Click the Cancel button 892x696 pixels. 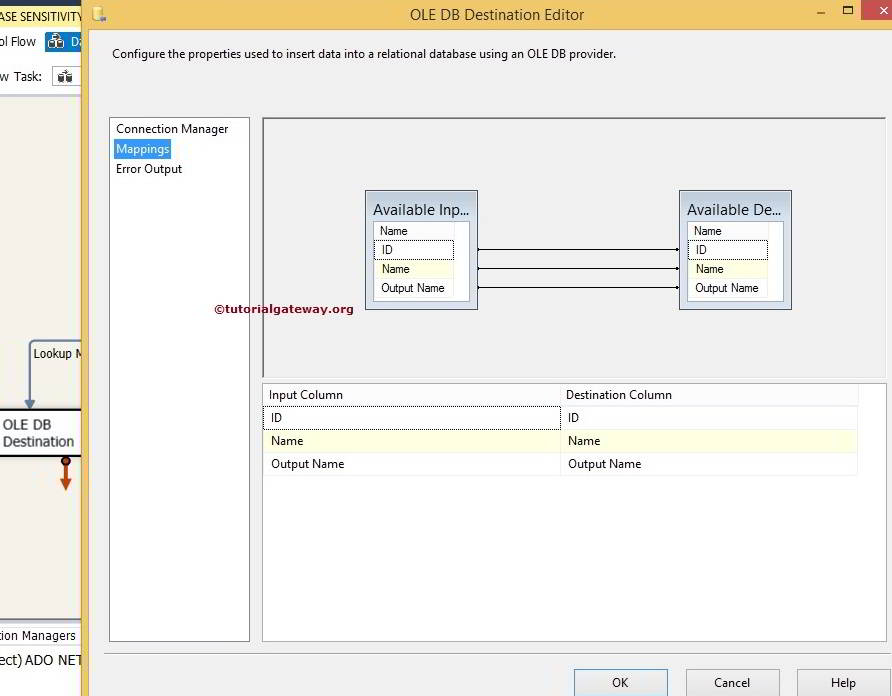[731, 682]
